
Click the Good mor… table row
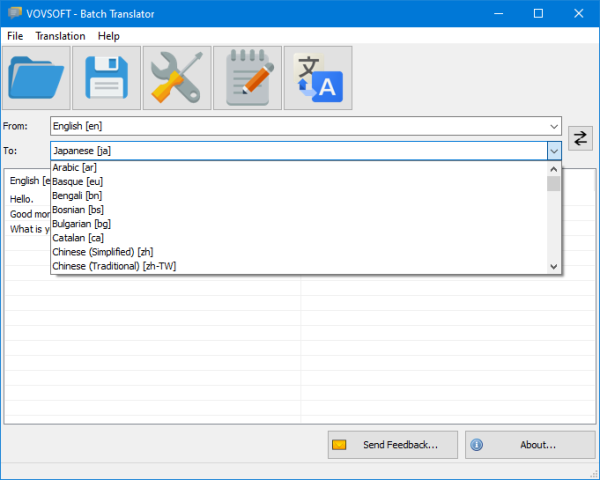tap(28, 214)
